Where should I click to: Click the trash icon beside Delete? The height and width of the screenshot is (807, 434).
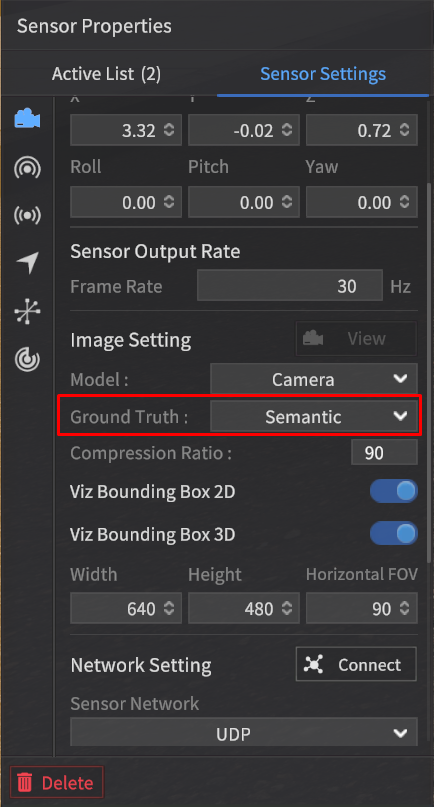(x=25, y=783)
